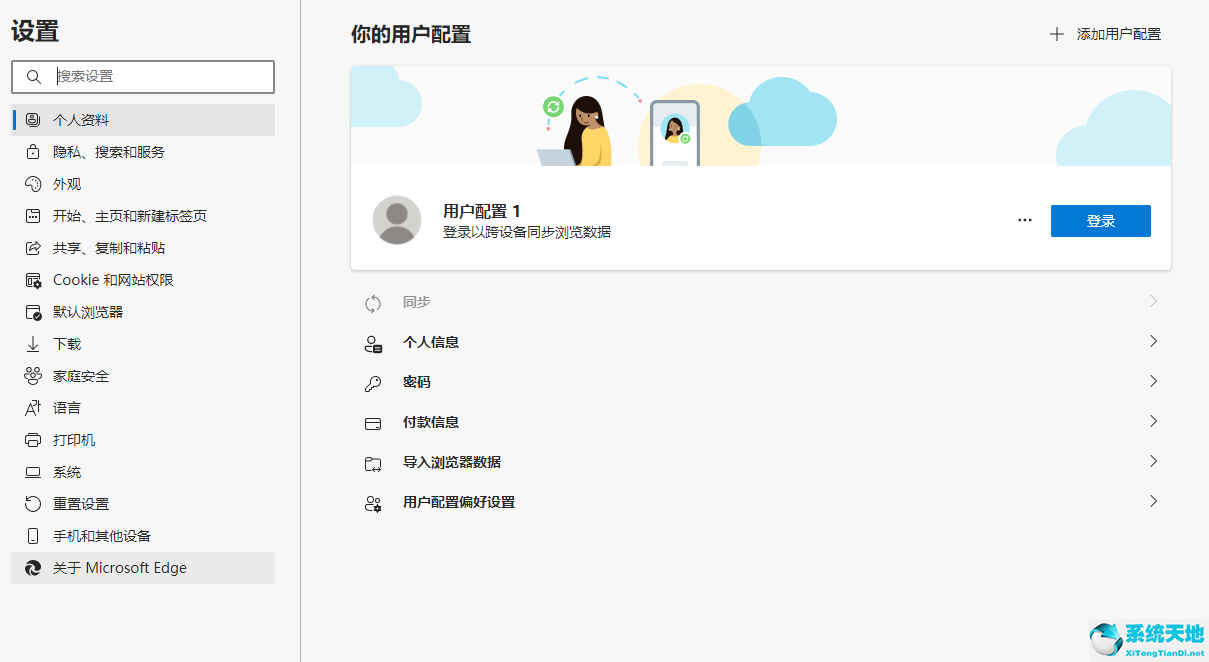Click the 系统 monitor icon

33,471
